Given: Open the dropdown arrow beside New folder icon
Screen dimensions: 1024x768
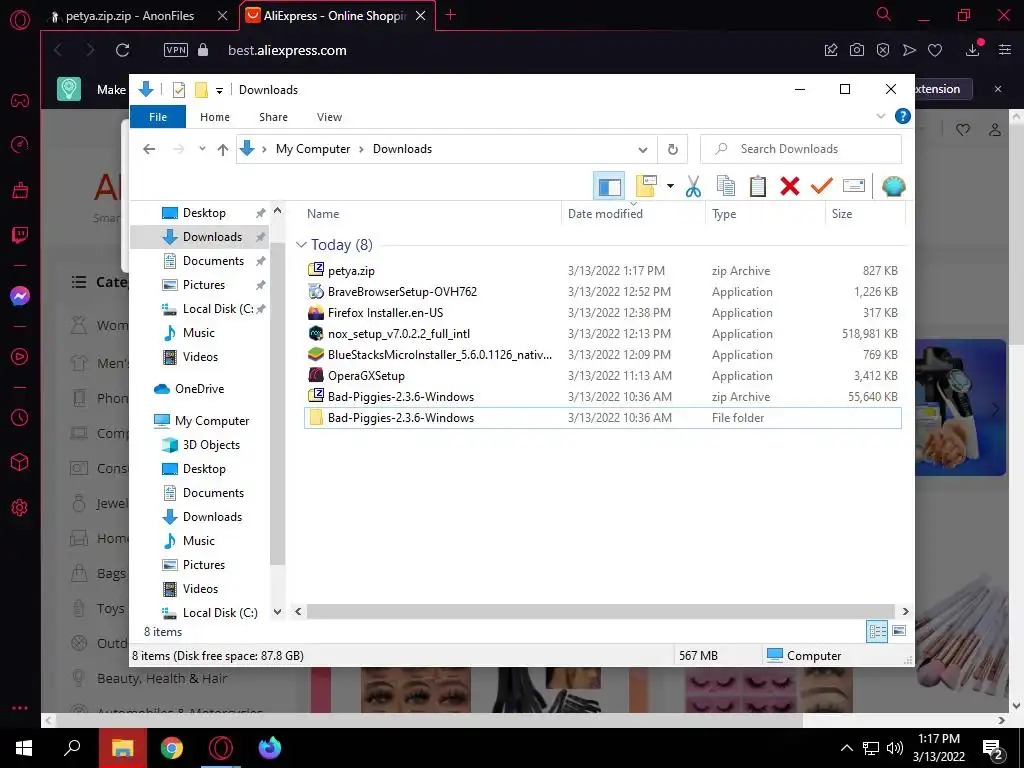Looking at the screenshot, I should pos(670,187).
